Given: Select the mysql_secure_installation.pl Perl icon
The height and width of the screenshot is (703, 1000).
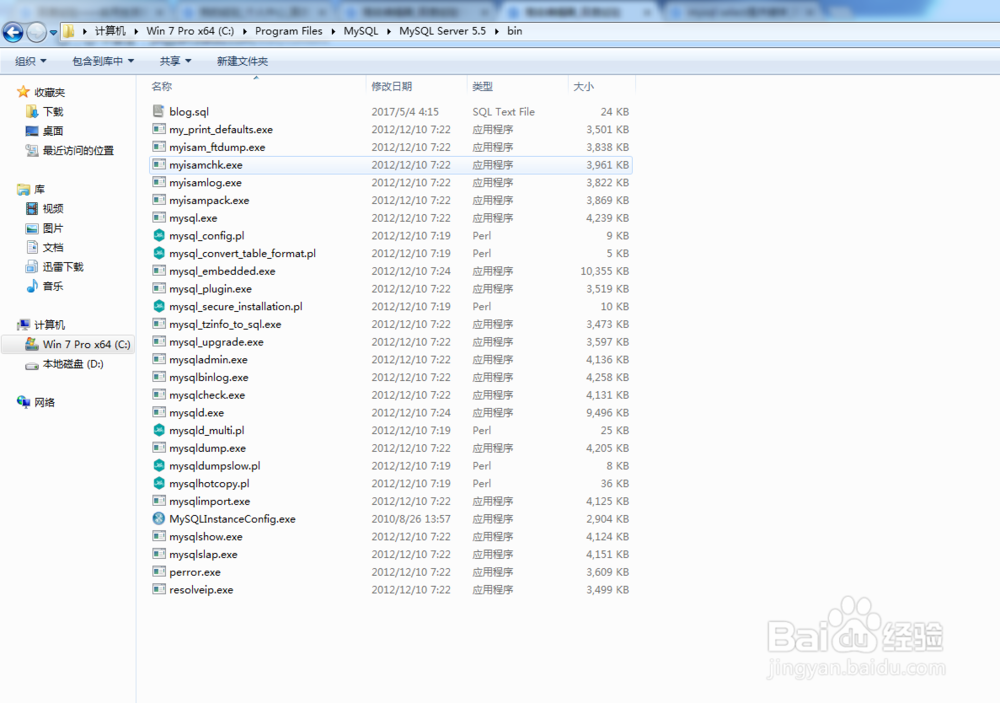Looking at the screenshot, I should pos(159,306).
